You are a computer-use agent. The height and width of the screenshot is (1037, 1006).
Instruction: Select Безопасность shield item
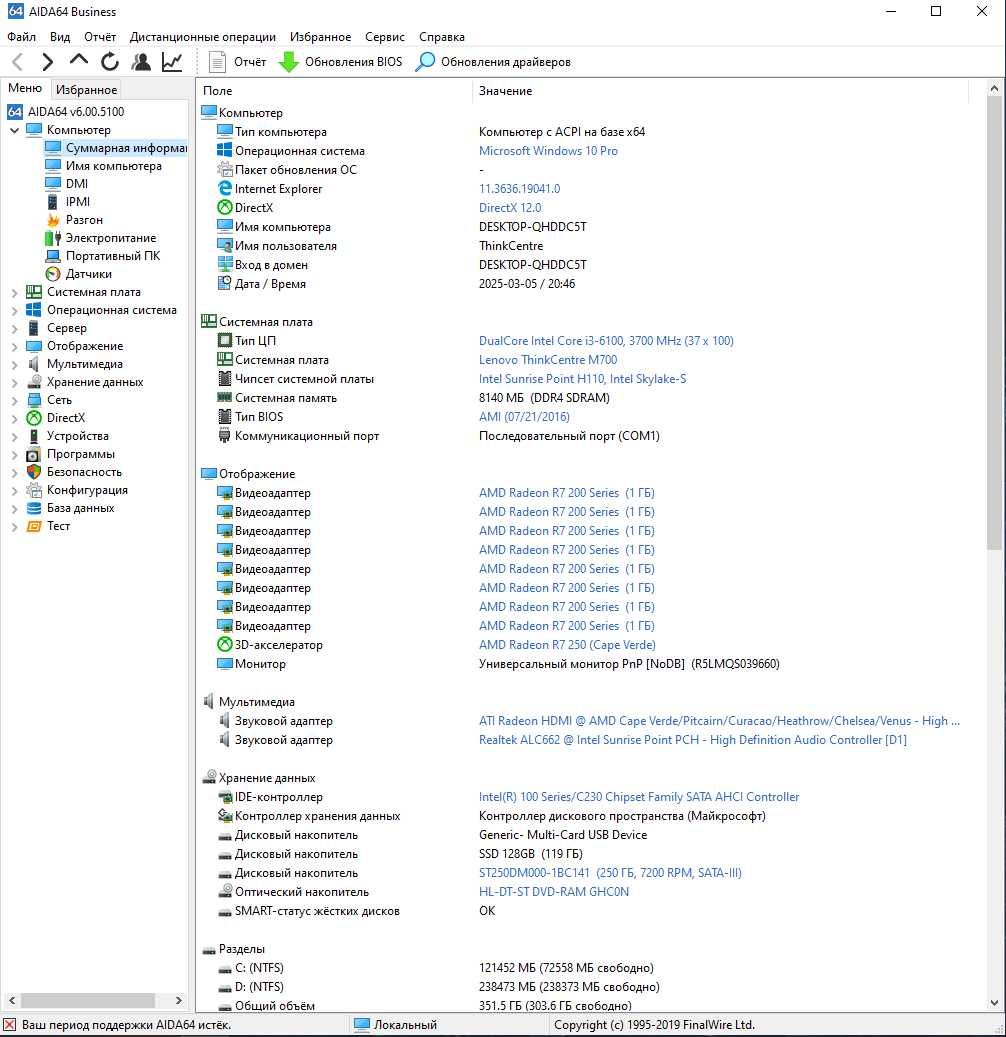coord(84,472)
